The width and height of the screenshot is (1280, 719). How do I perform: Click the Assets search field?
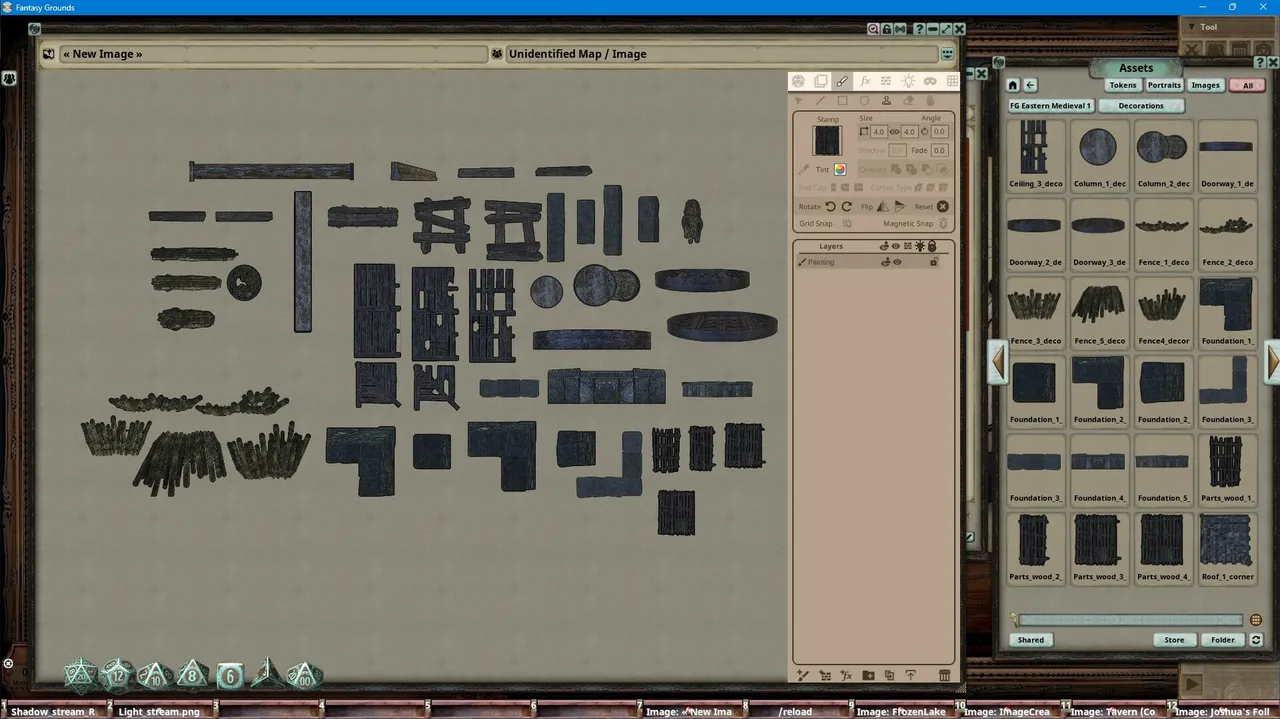1130,620
